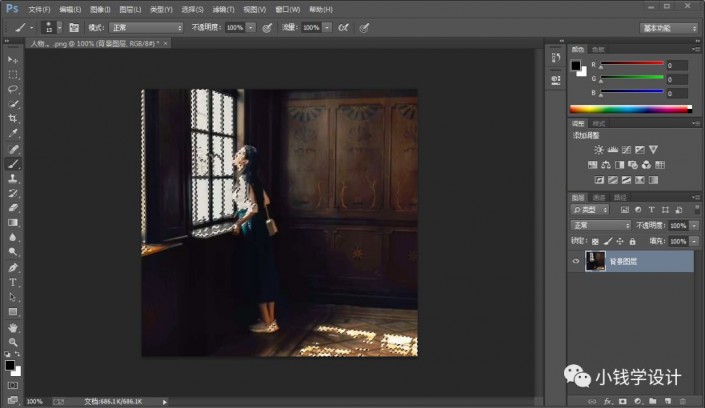Open the brush panel toggle in options bar
This screenshot has height=408, width=705.
tap(74, 28)
